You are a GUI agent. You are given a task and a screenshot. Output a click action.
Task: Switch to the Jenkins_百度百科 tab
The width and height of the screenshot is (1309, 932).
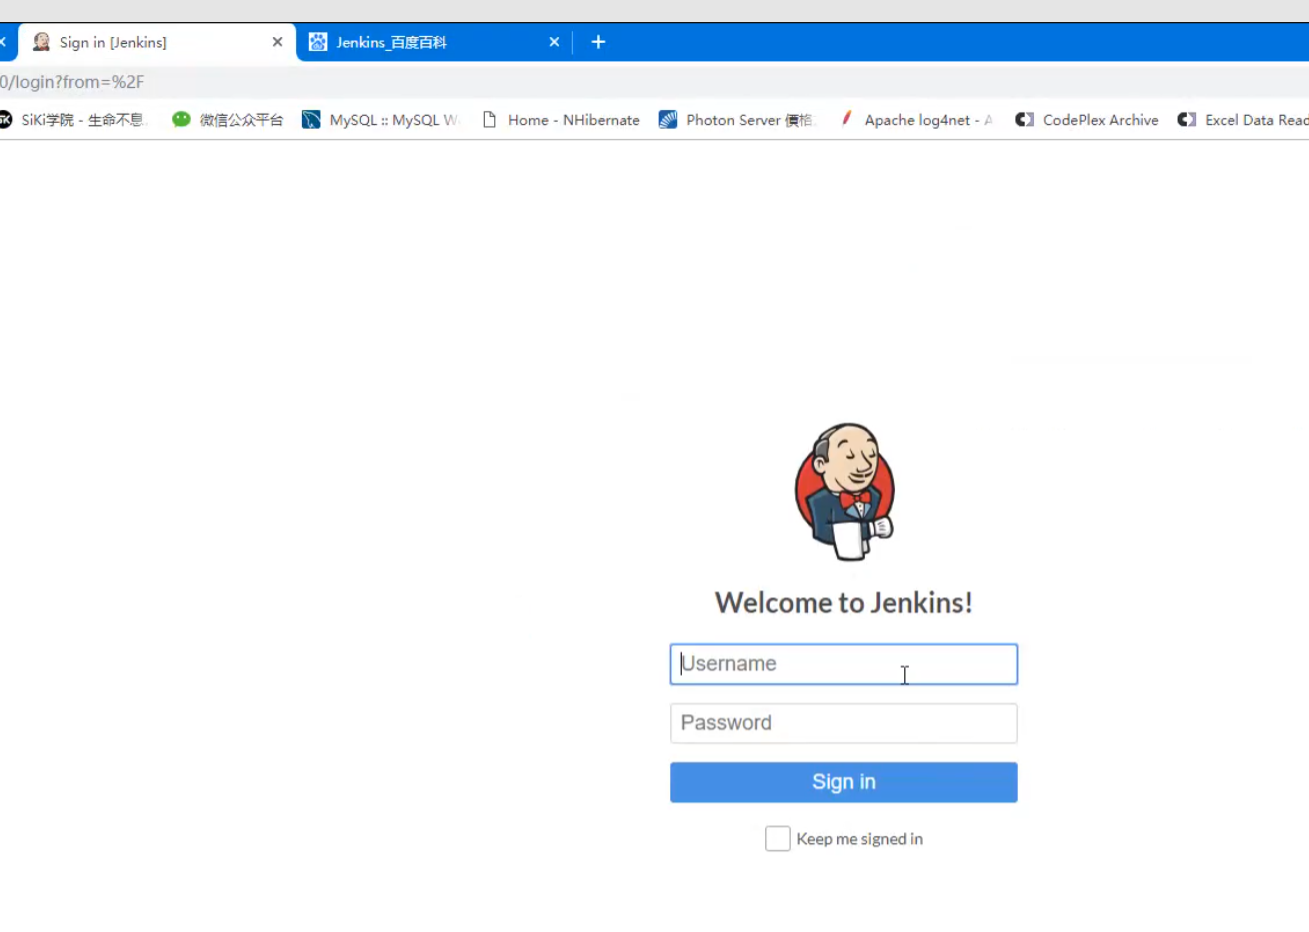point(434,42)
